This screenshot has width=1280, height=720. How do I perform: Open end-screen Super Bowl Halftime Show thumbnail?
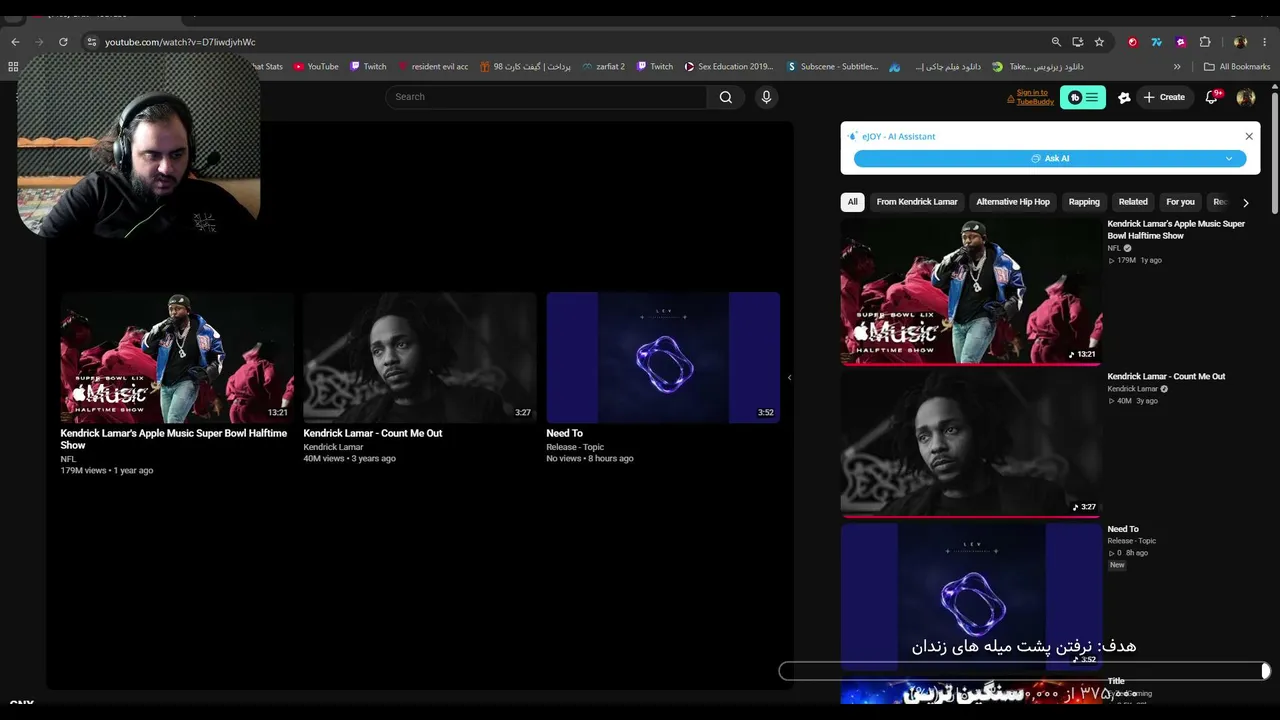click(x=177, y=358)
